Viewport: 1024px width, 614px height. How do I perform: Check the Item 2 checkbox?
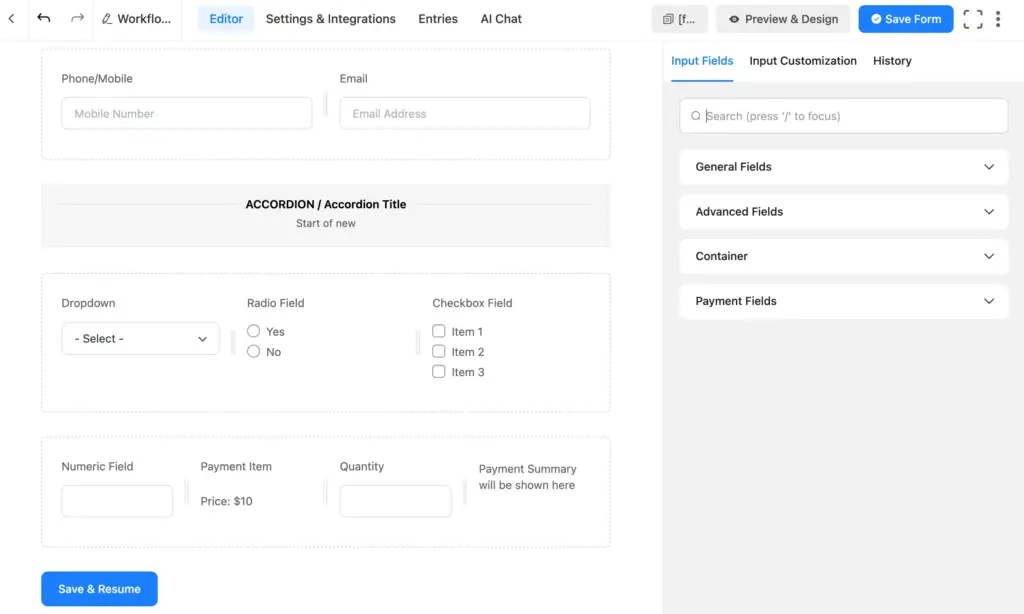click(x=439, y=351)
